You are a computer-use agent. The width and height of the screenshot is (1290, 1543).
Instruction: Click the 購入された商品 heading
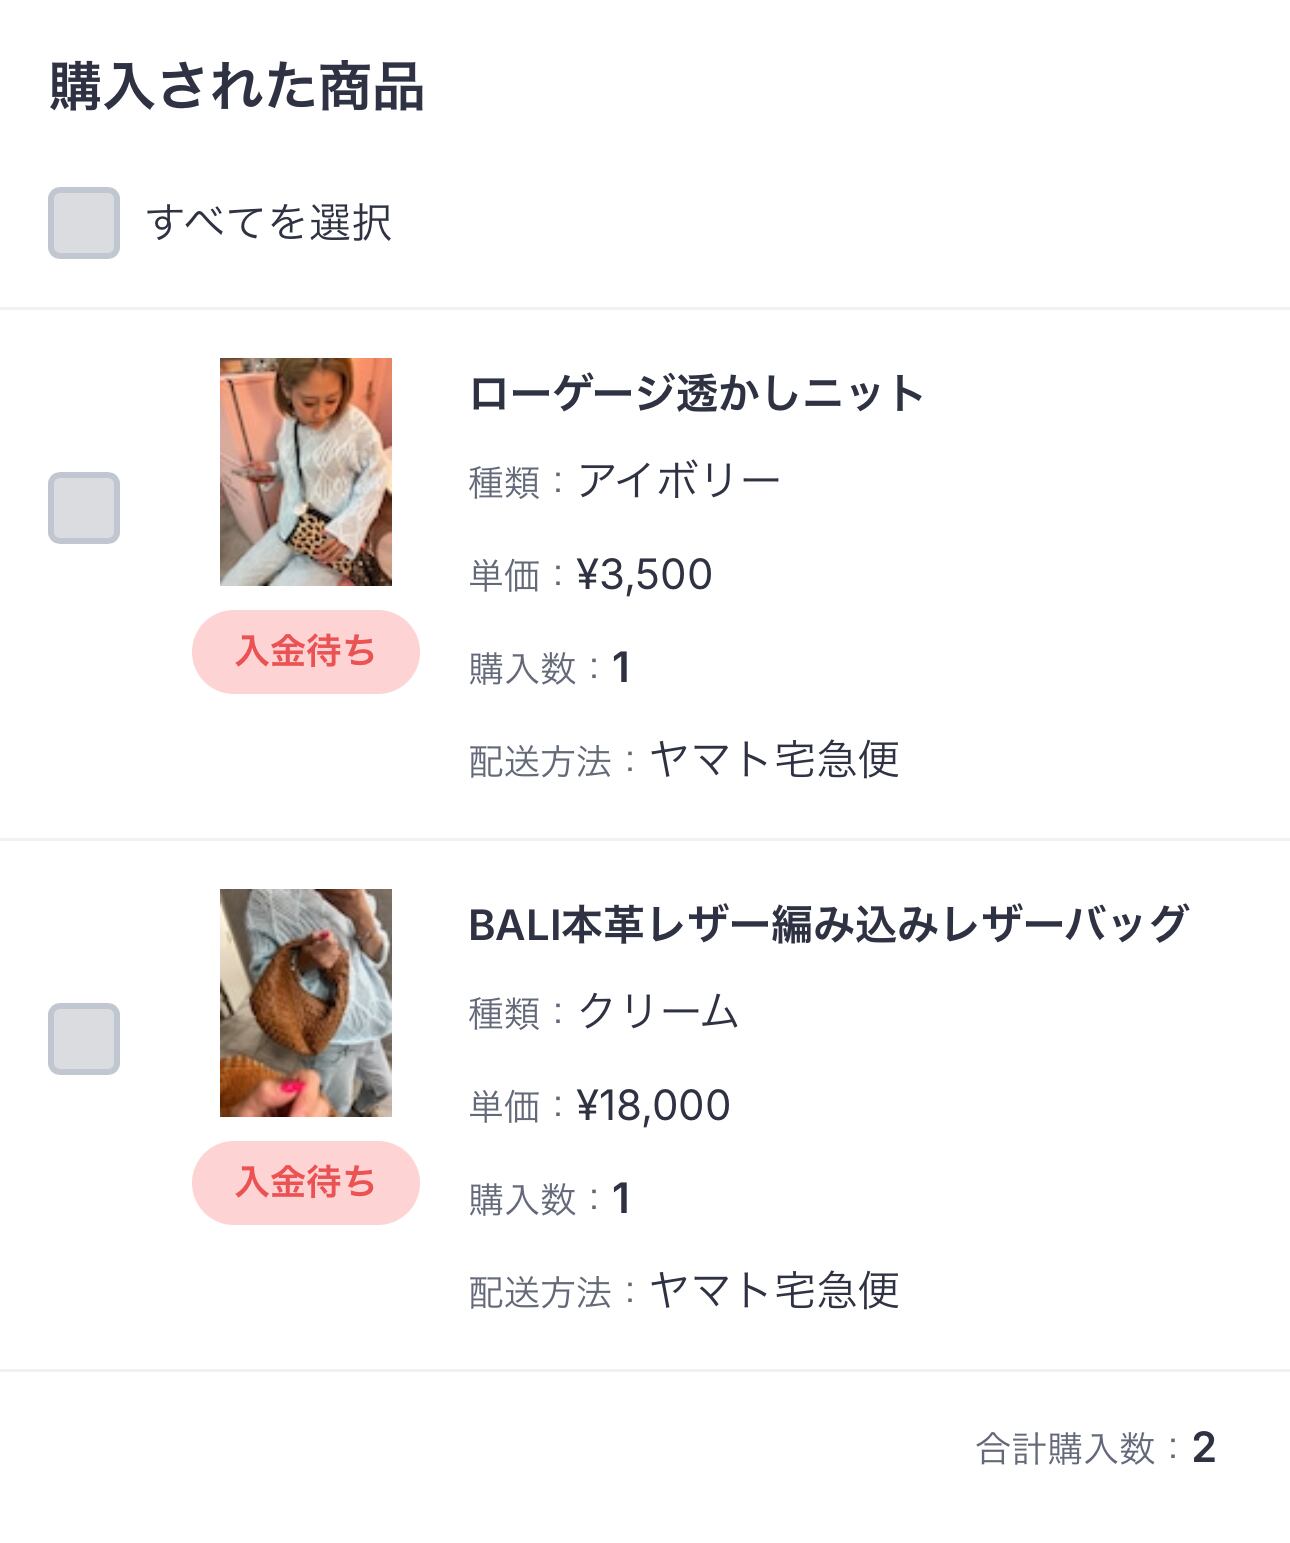(x=237, y=87)
